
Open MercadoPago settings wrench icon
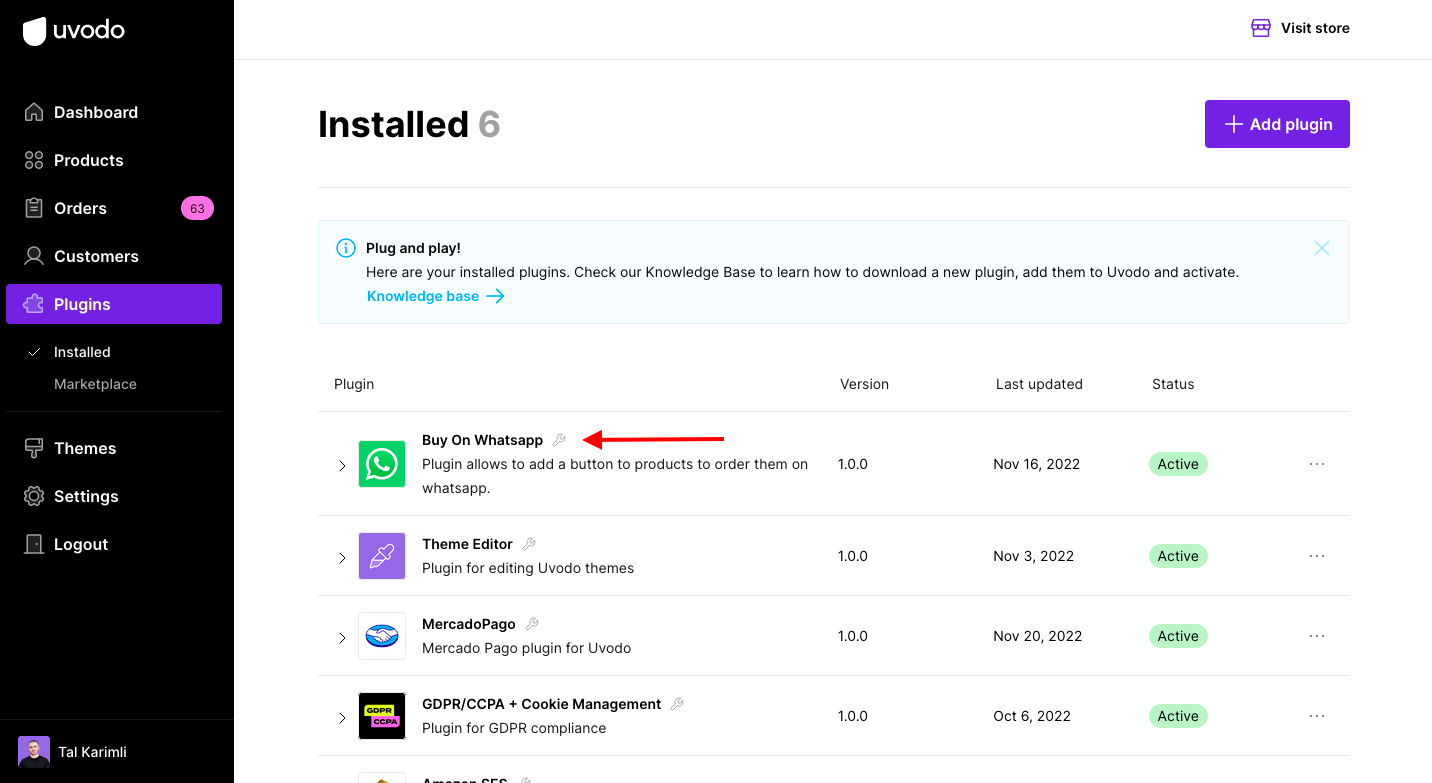pos(533,624)
